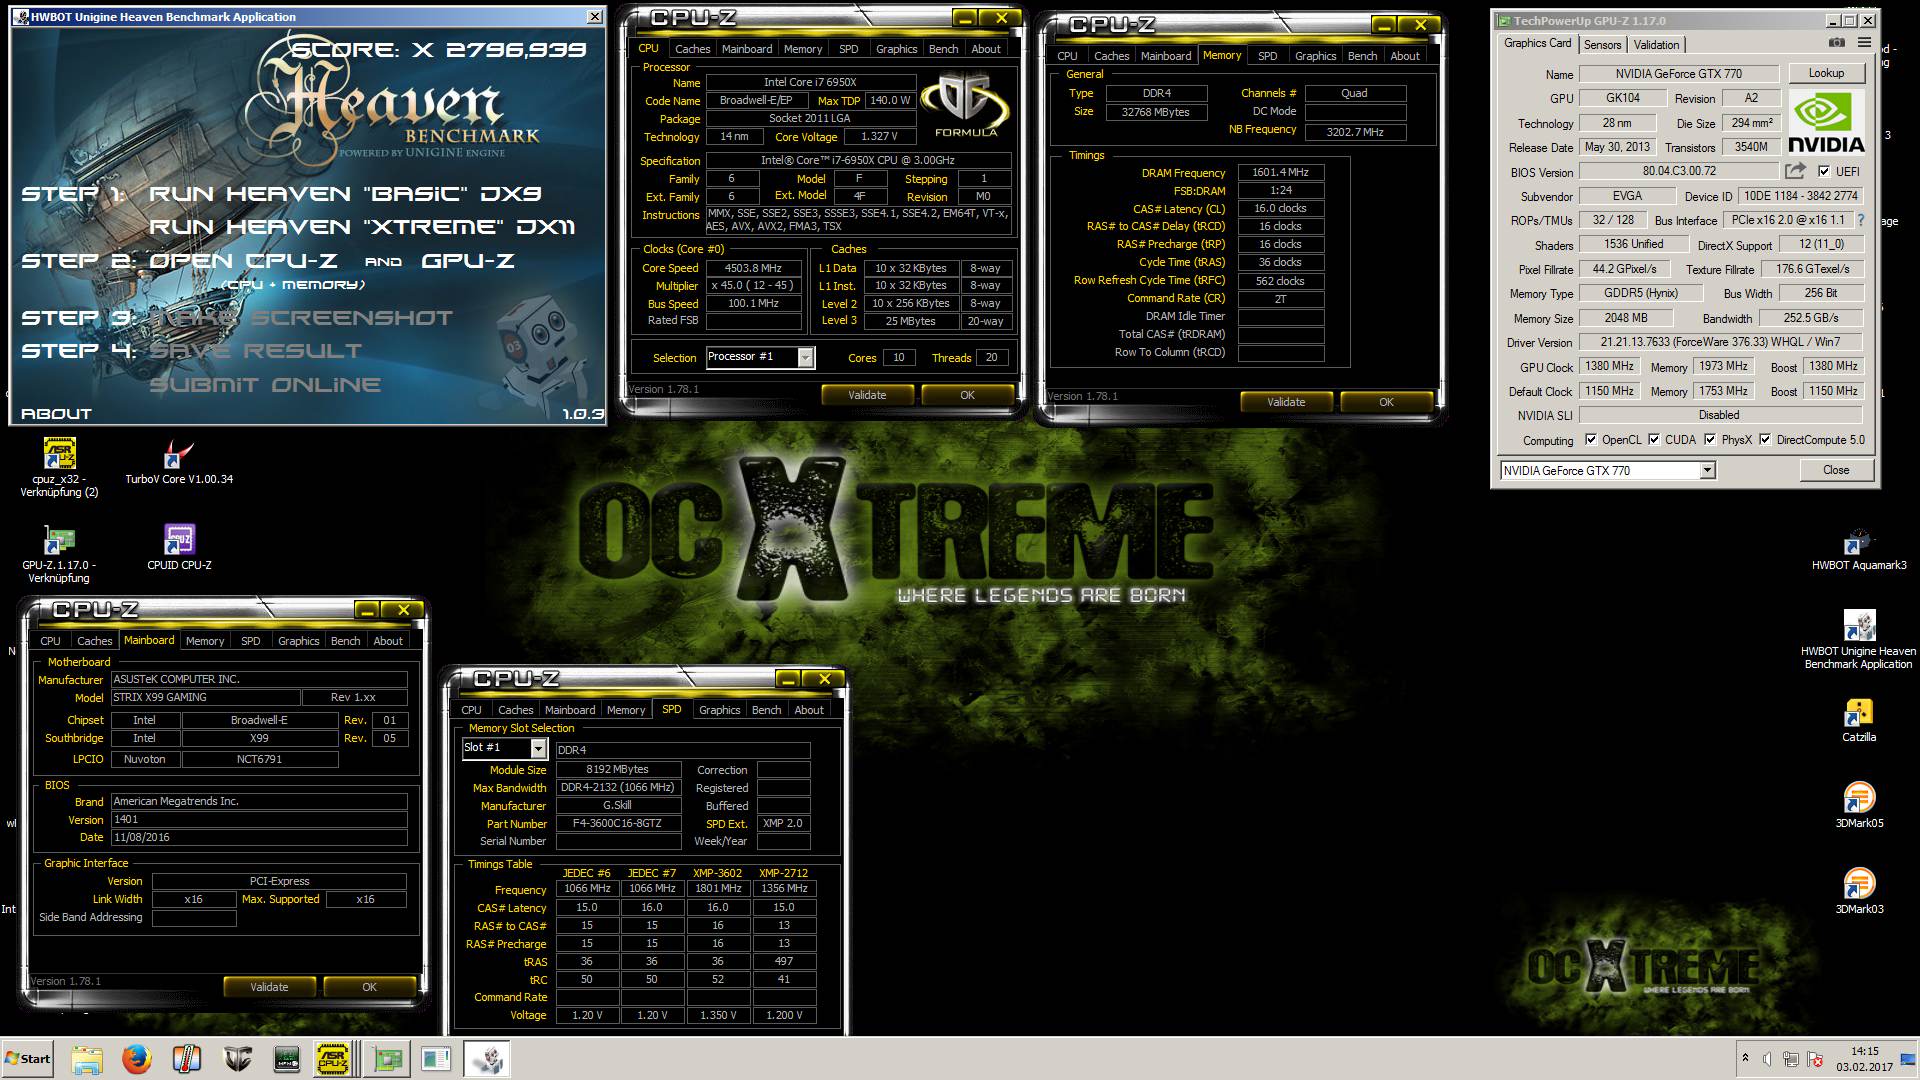Image resolution: width=1920 pixels, height=1080 pixels.
Task: Click Validate in CPU-Z processor window
Action: 867,395
